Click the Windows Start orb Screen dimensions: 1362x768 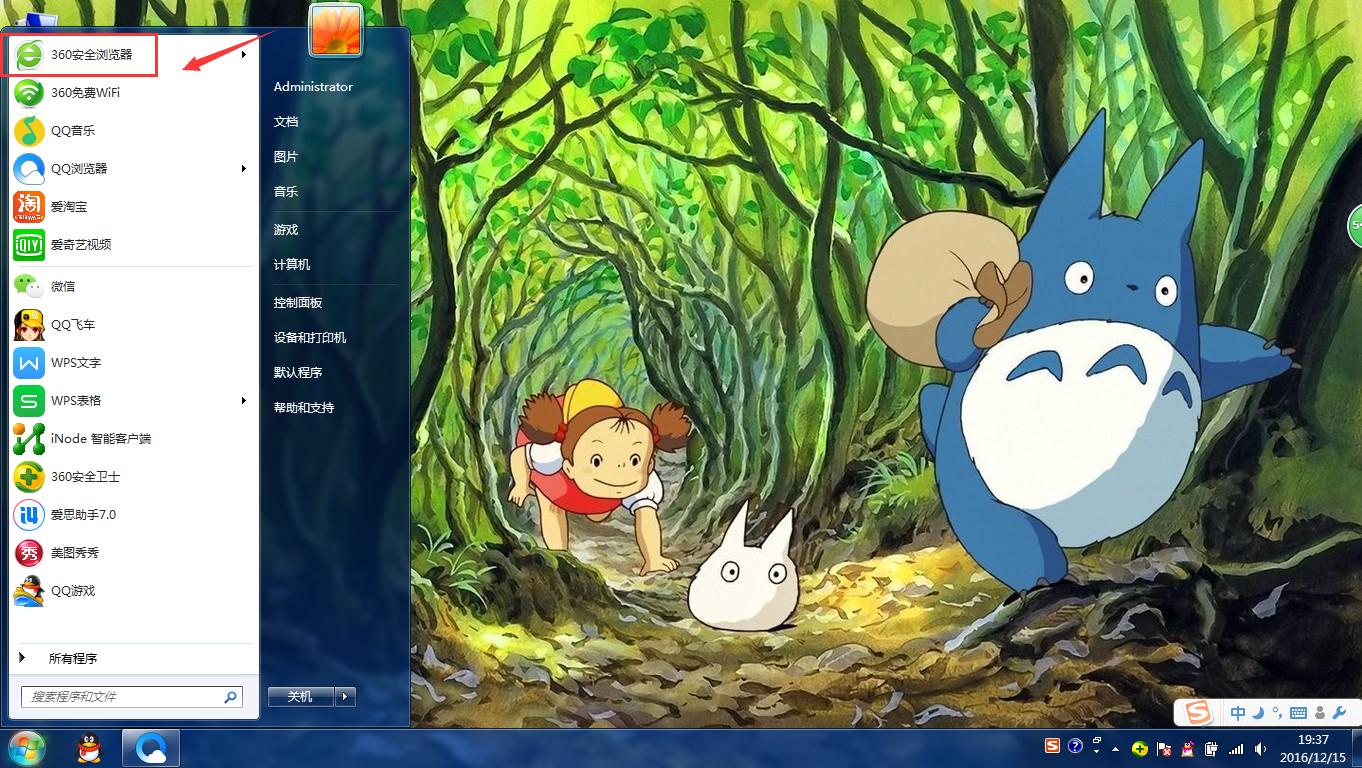(x=27, y=748)
